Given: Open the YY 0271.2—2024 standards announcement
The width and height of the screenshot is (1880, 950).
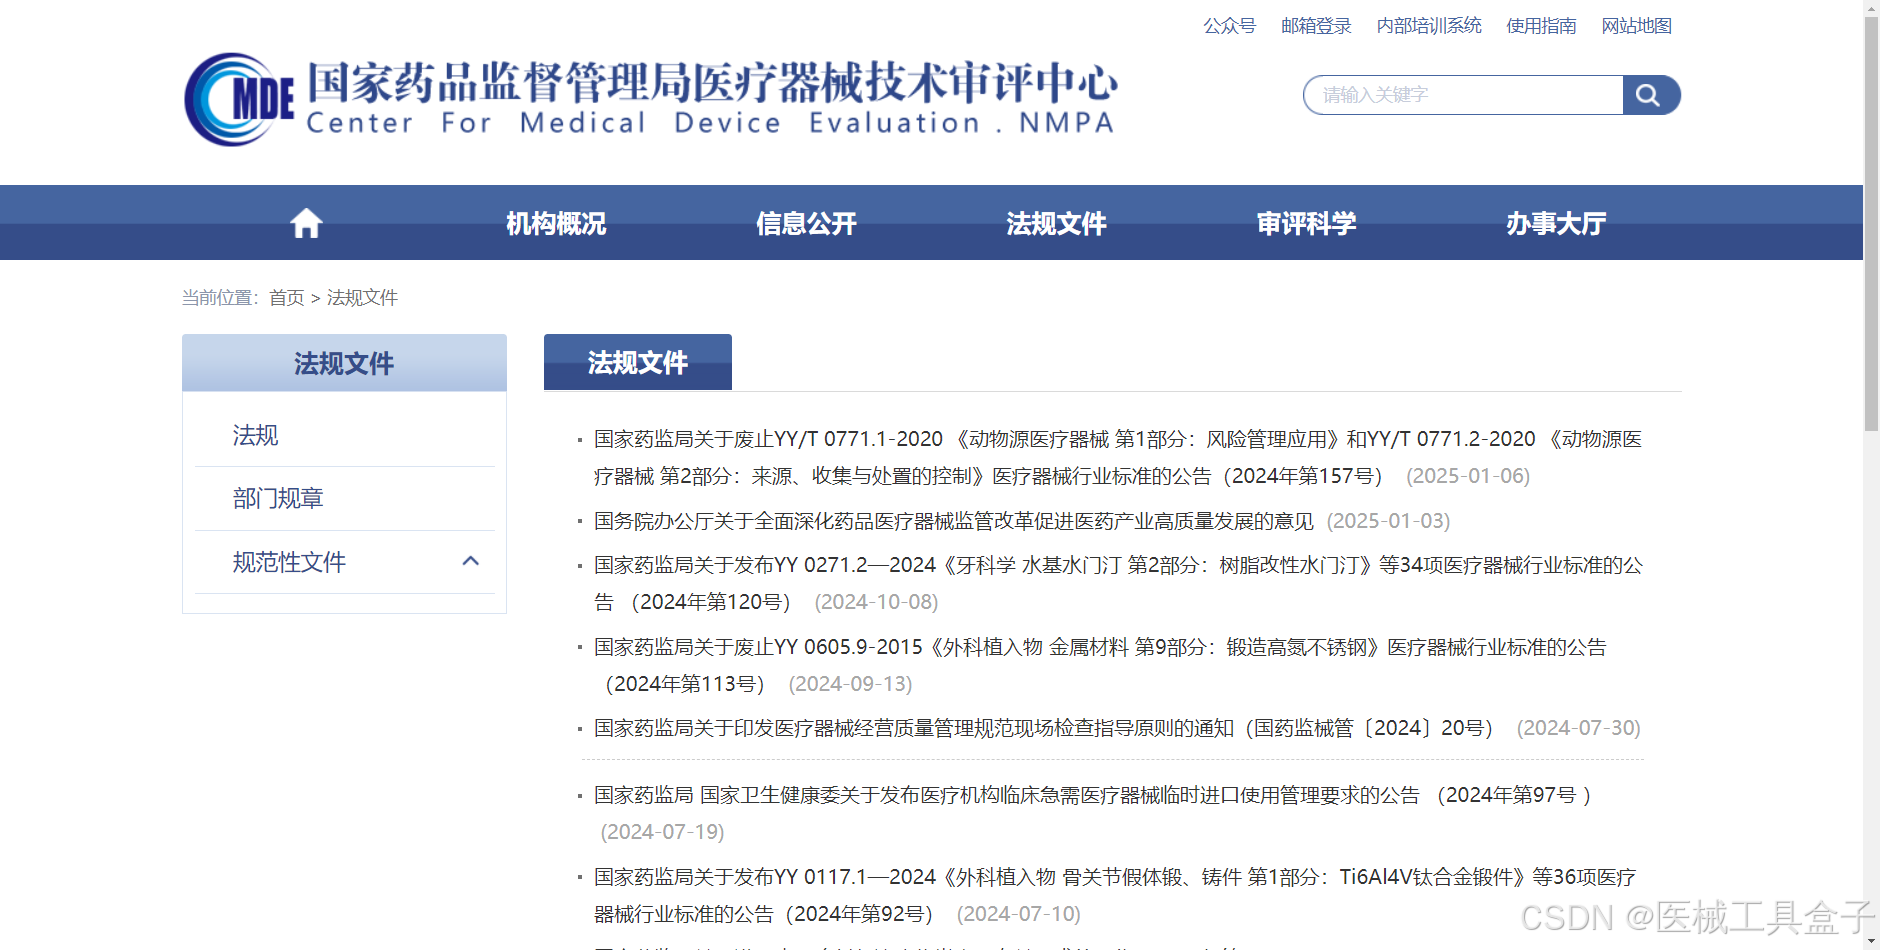Looking at the screenshot, I should [1118, 583].
